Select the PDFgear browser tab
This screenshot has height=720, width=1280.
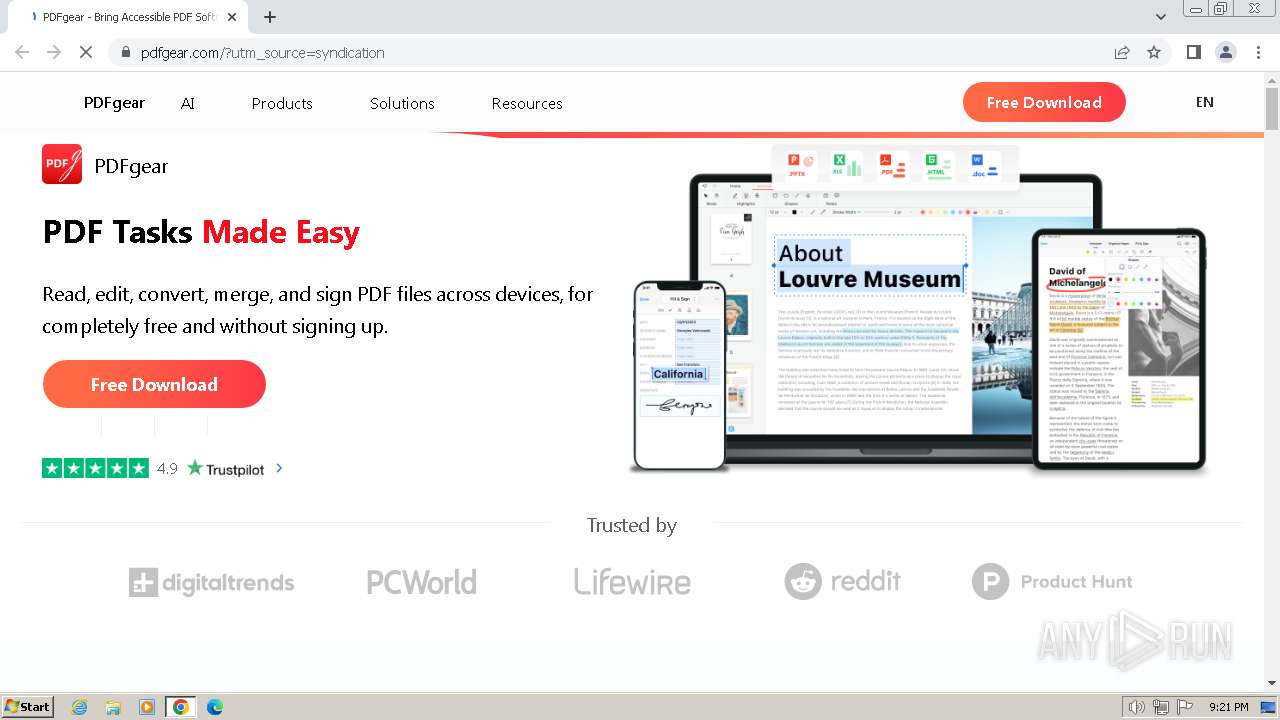(130, 17)
